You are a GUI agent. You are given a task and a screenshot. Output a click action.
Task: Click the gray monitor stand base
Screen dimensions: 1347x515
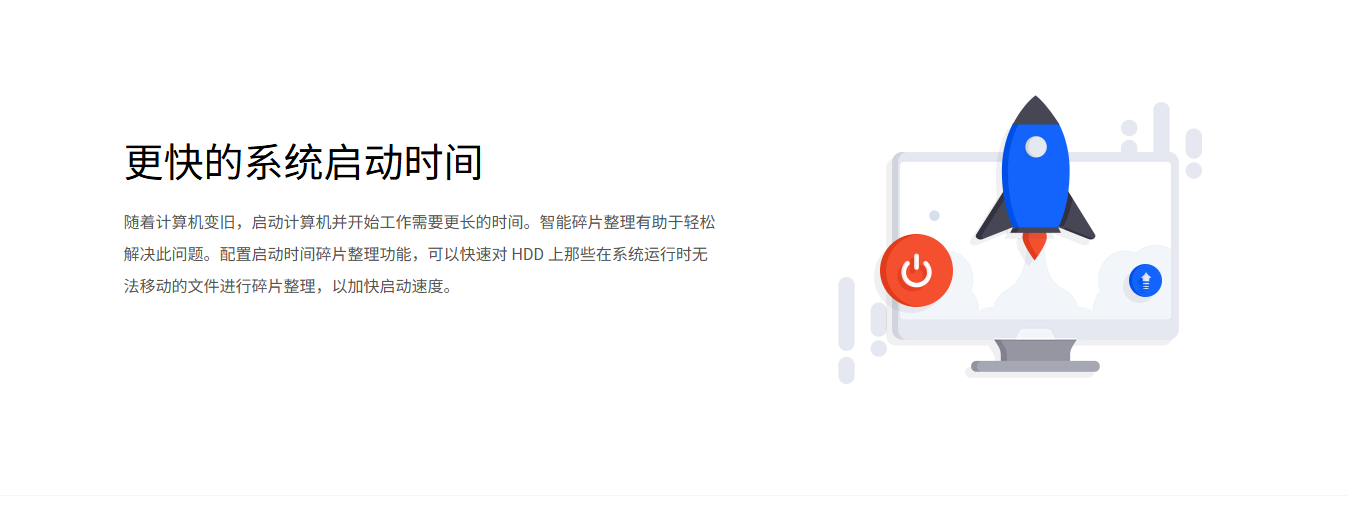(x=1035, y=366)
